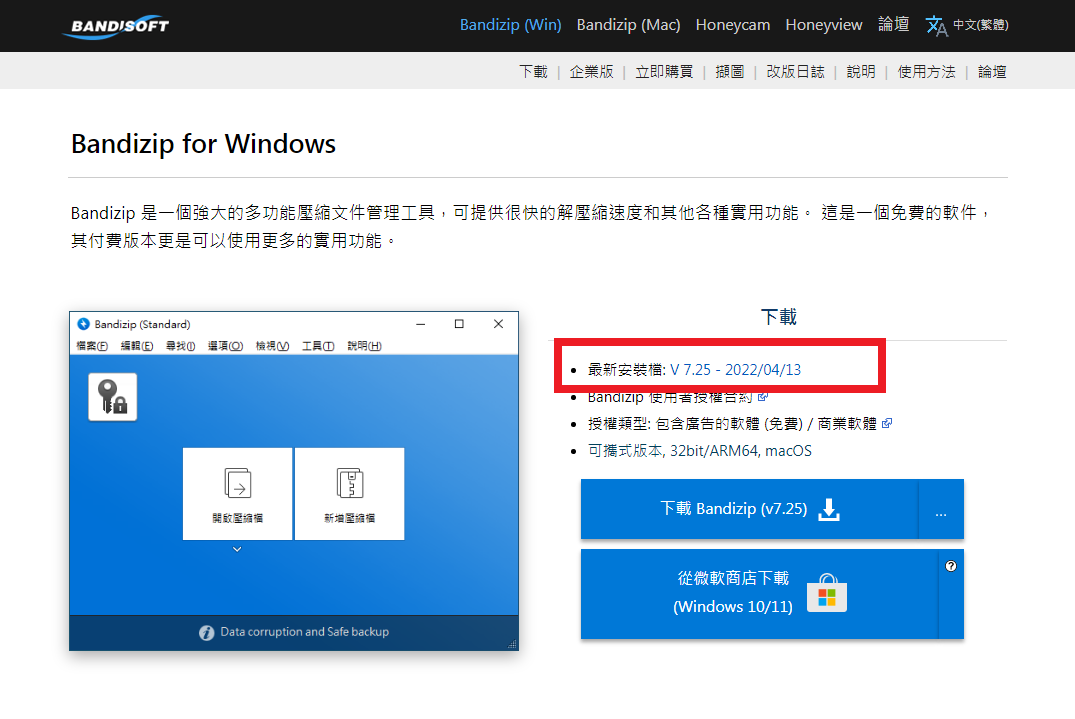The height and width of the screenshot is (719, 1075).
Task: Open the 工具(T) menu in Bandizip window
Action: click(318, 346)
